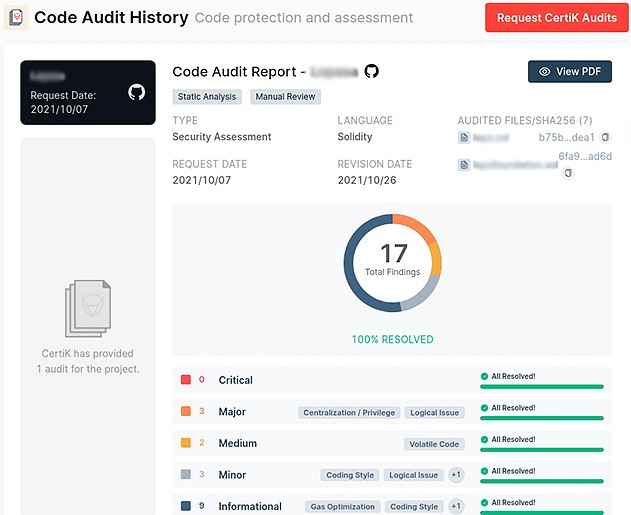This screenshot has width=631, height=515.
Task: Click the stacked documents icon in the left panel
Action: 88,309
